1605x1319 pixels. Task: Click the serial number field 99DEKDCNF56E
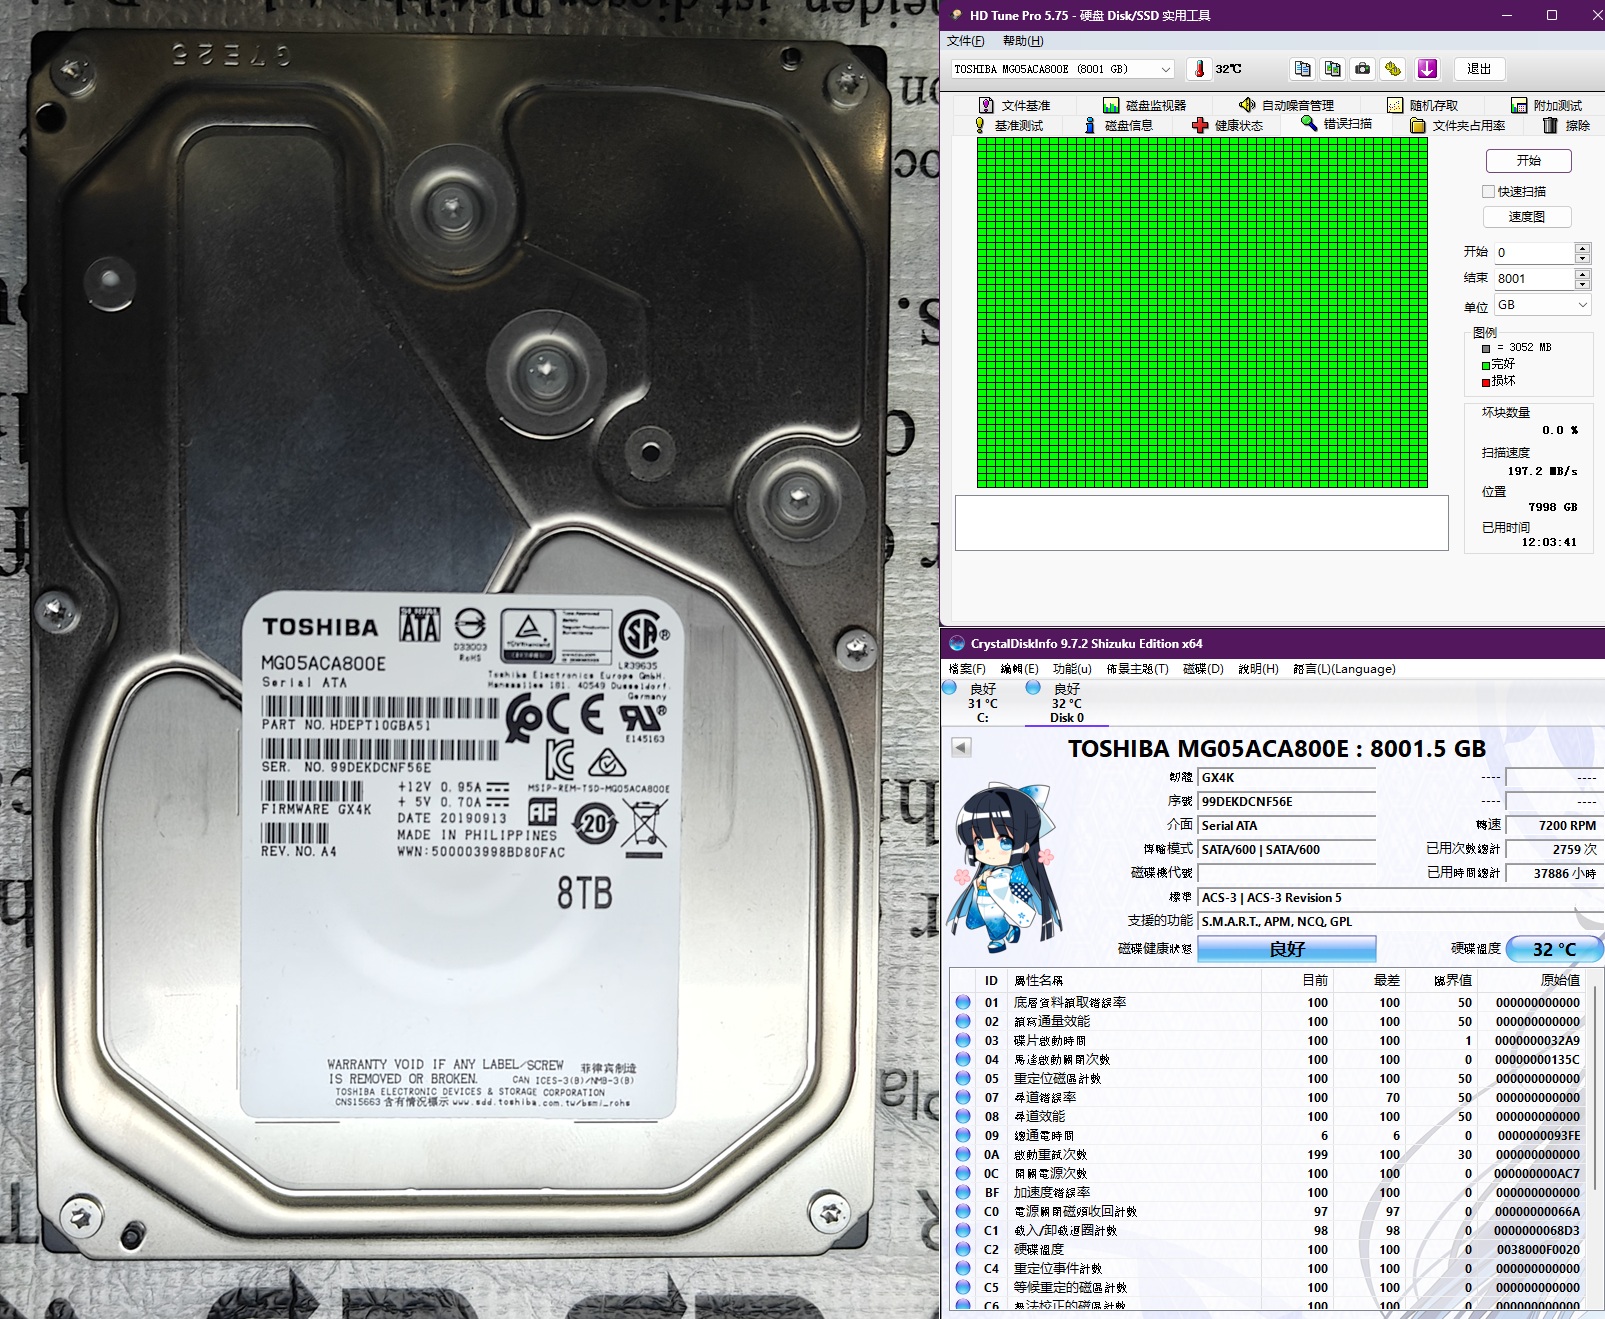point(1287,802)
